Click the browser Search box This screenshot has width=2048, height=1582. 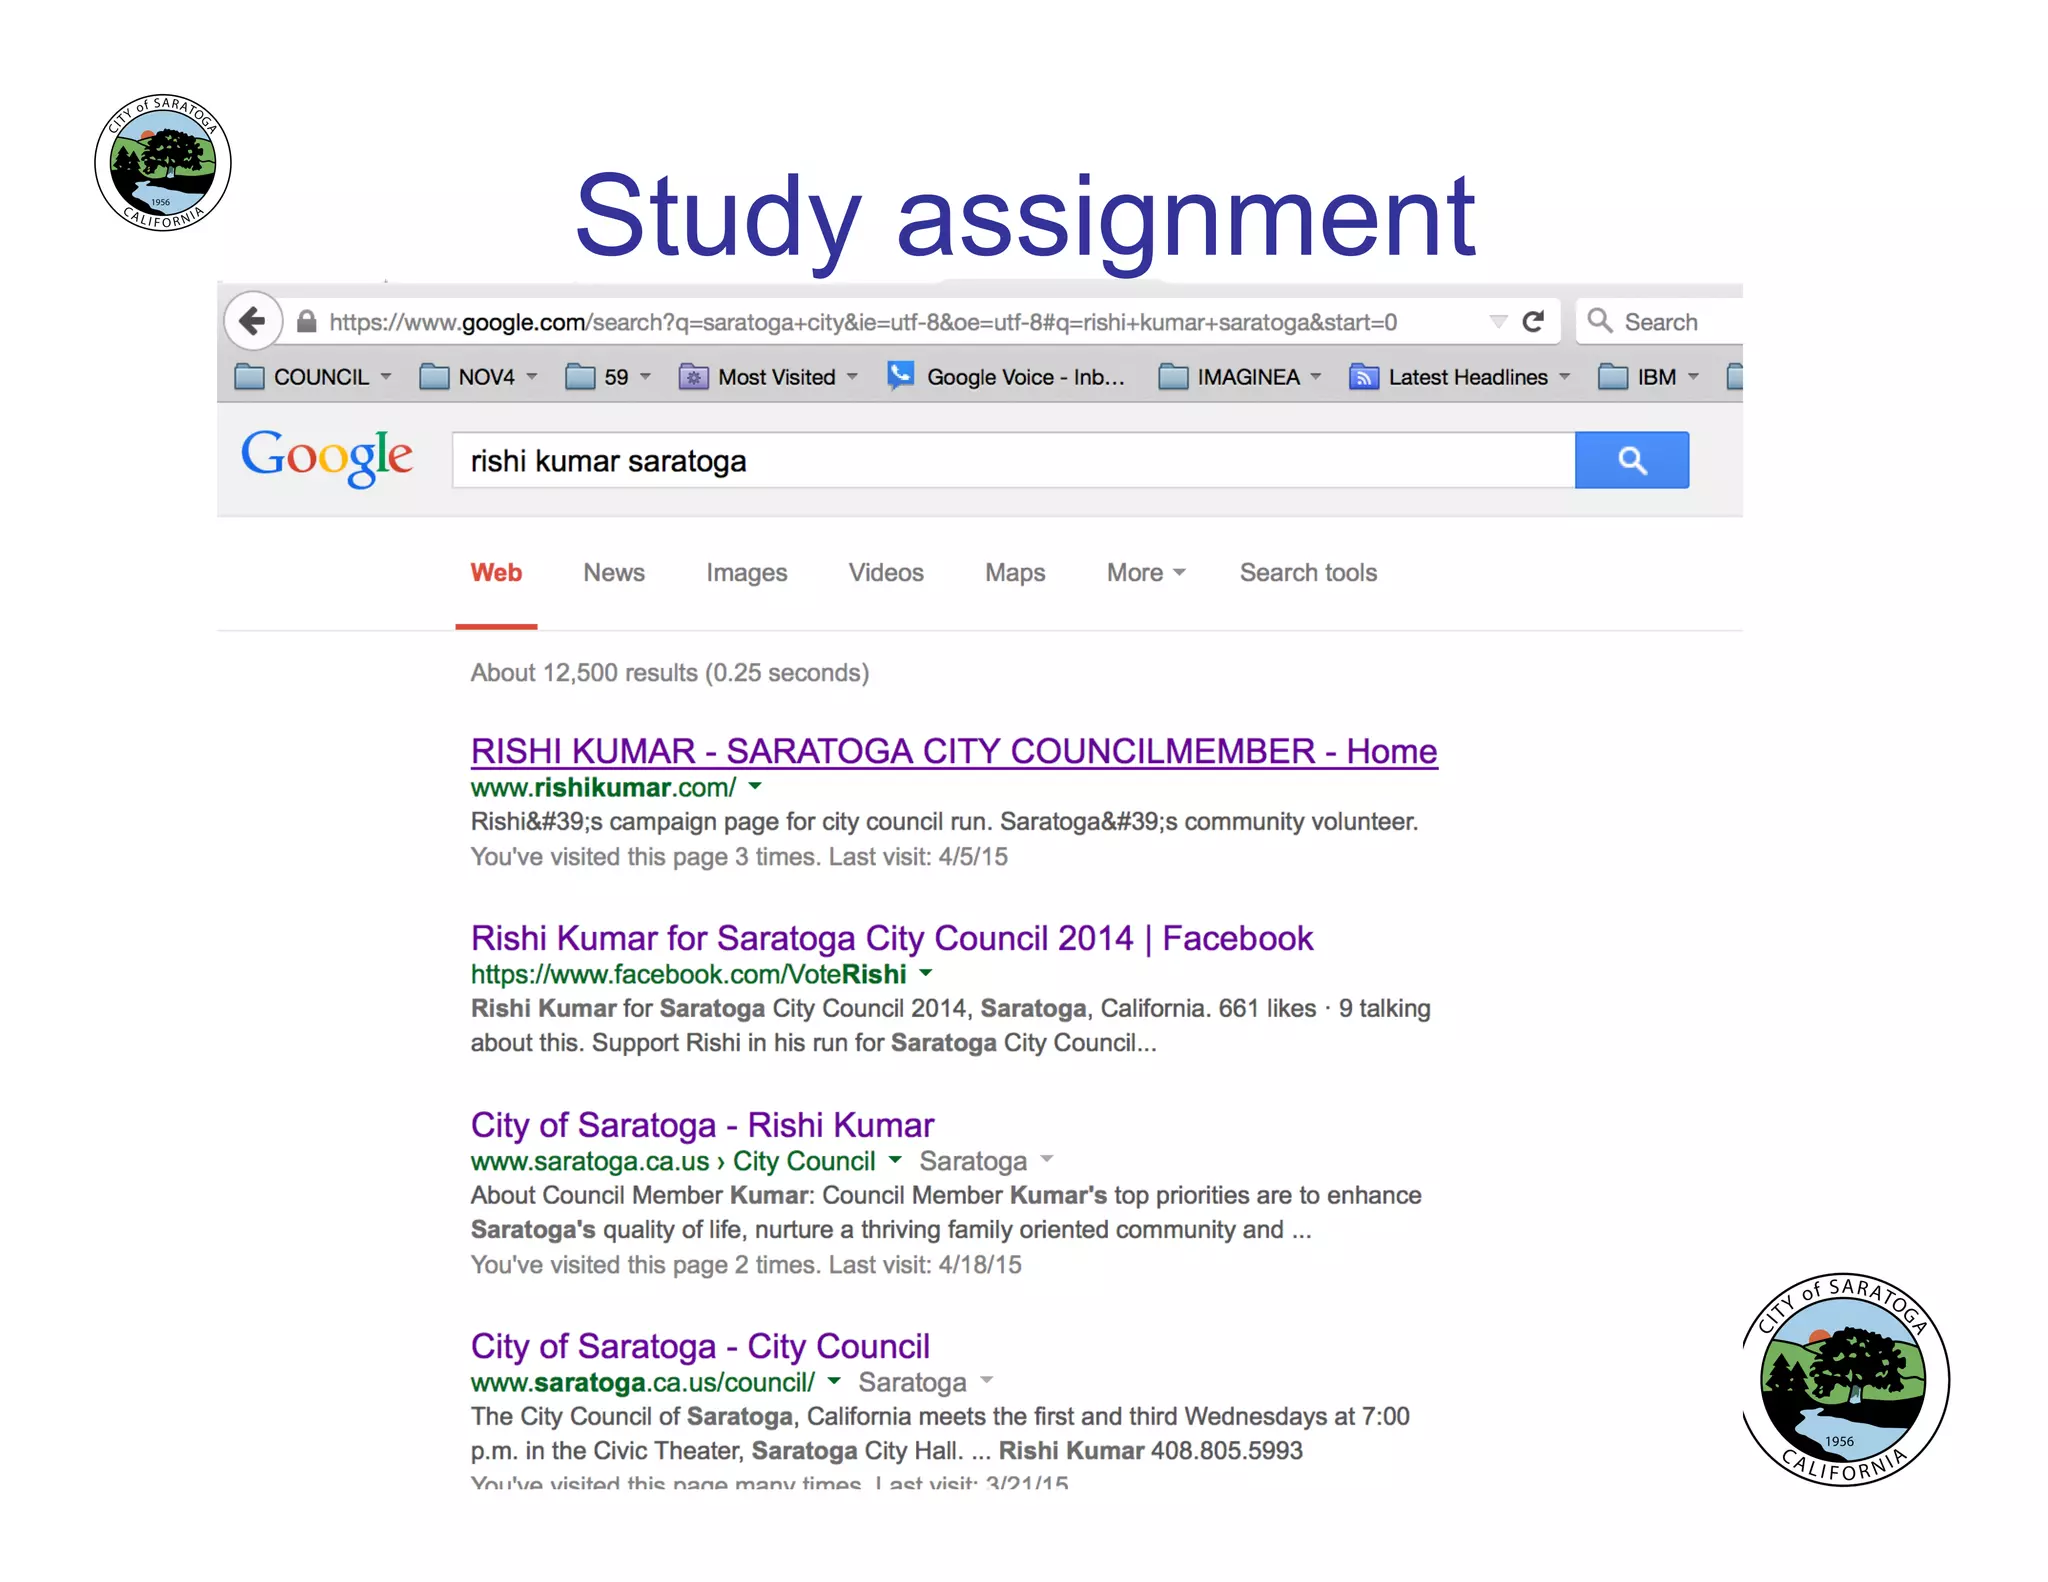[x=1659, y=322]
